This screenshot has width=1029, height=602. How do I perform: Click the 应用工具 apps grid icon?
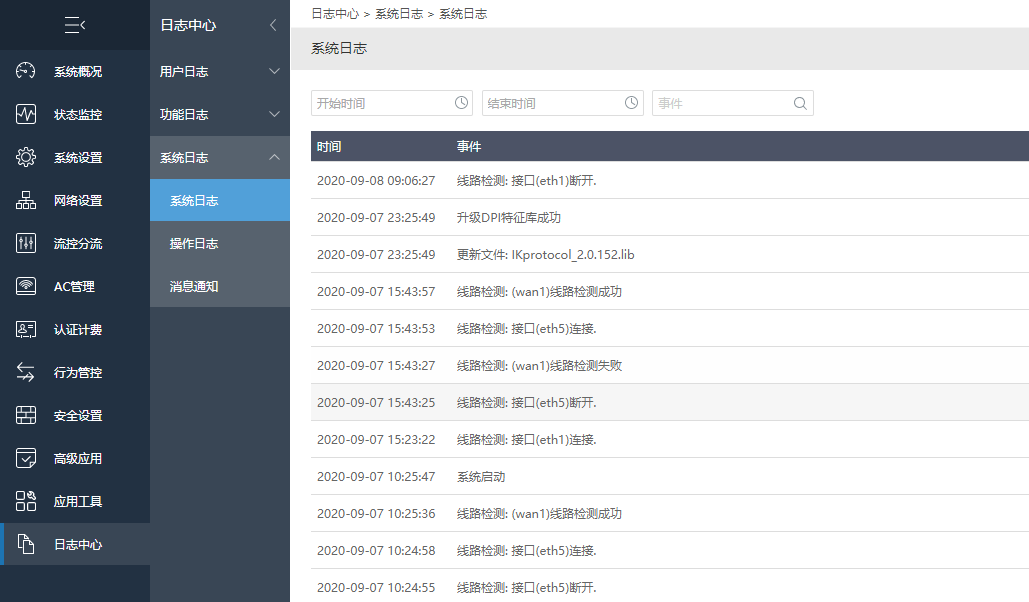26,501
